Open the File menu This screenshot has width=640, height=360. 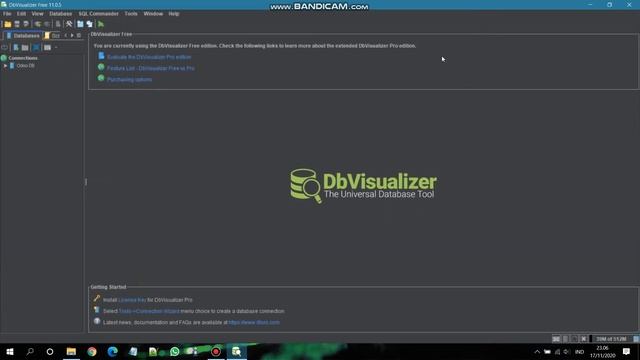(x=7, y=13)
